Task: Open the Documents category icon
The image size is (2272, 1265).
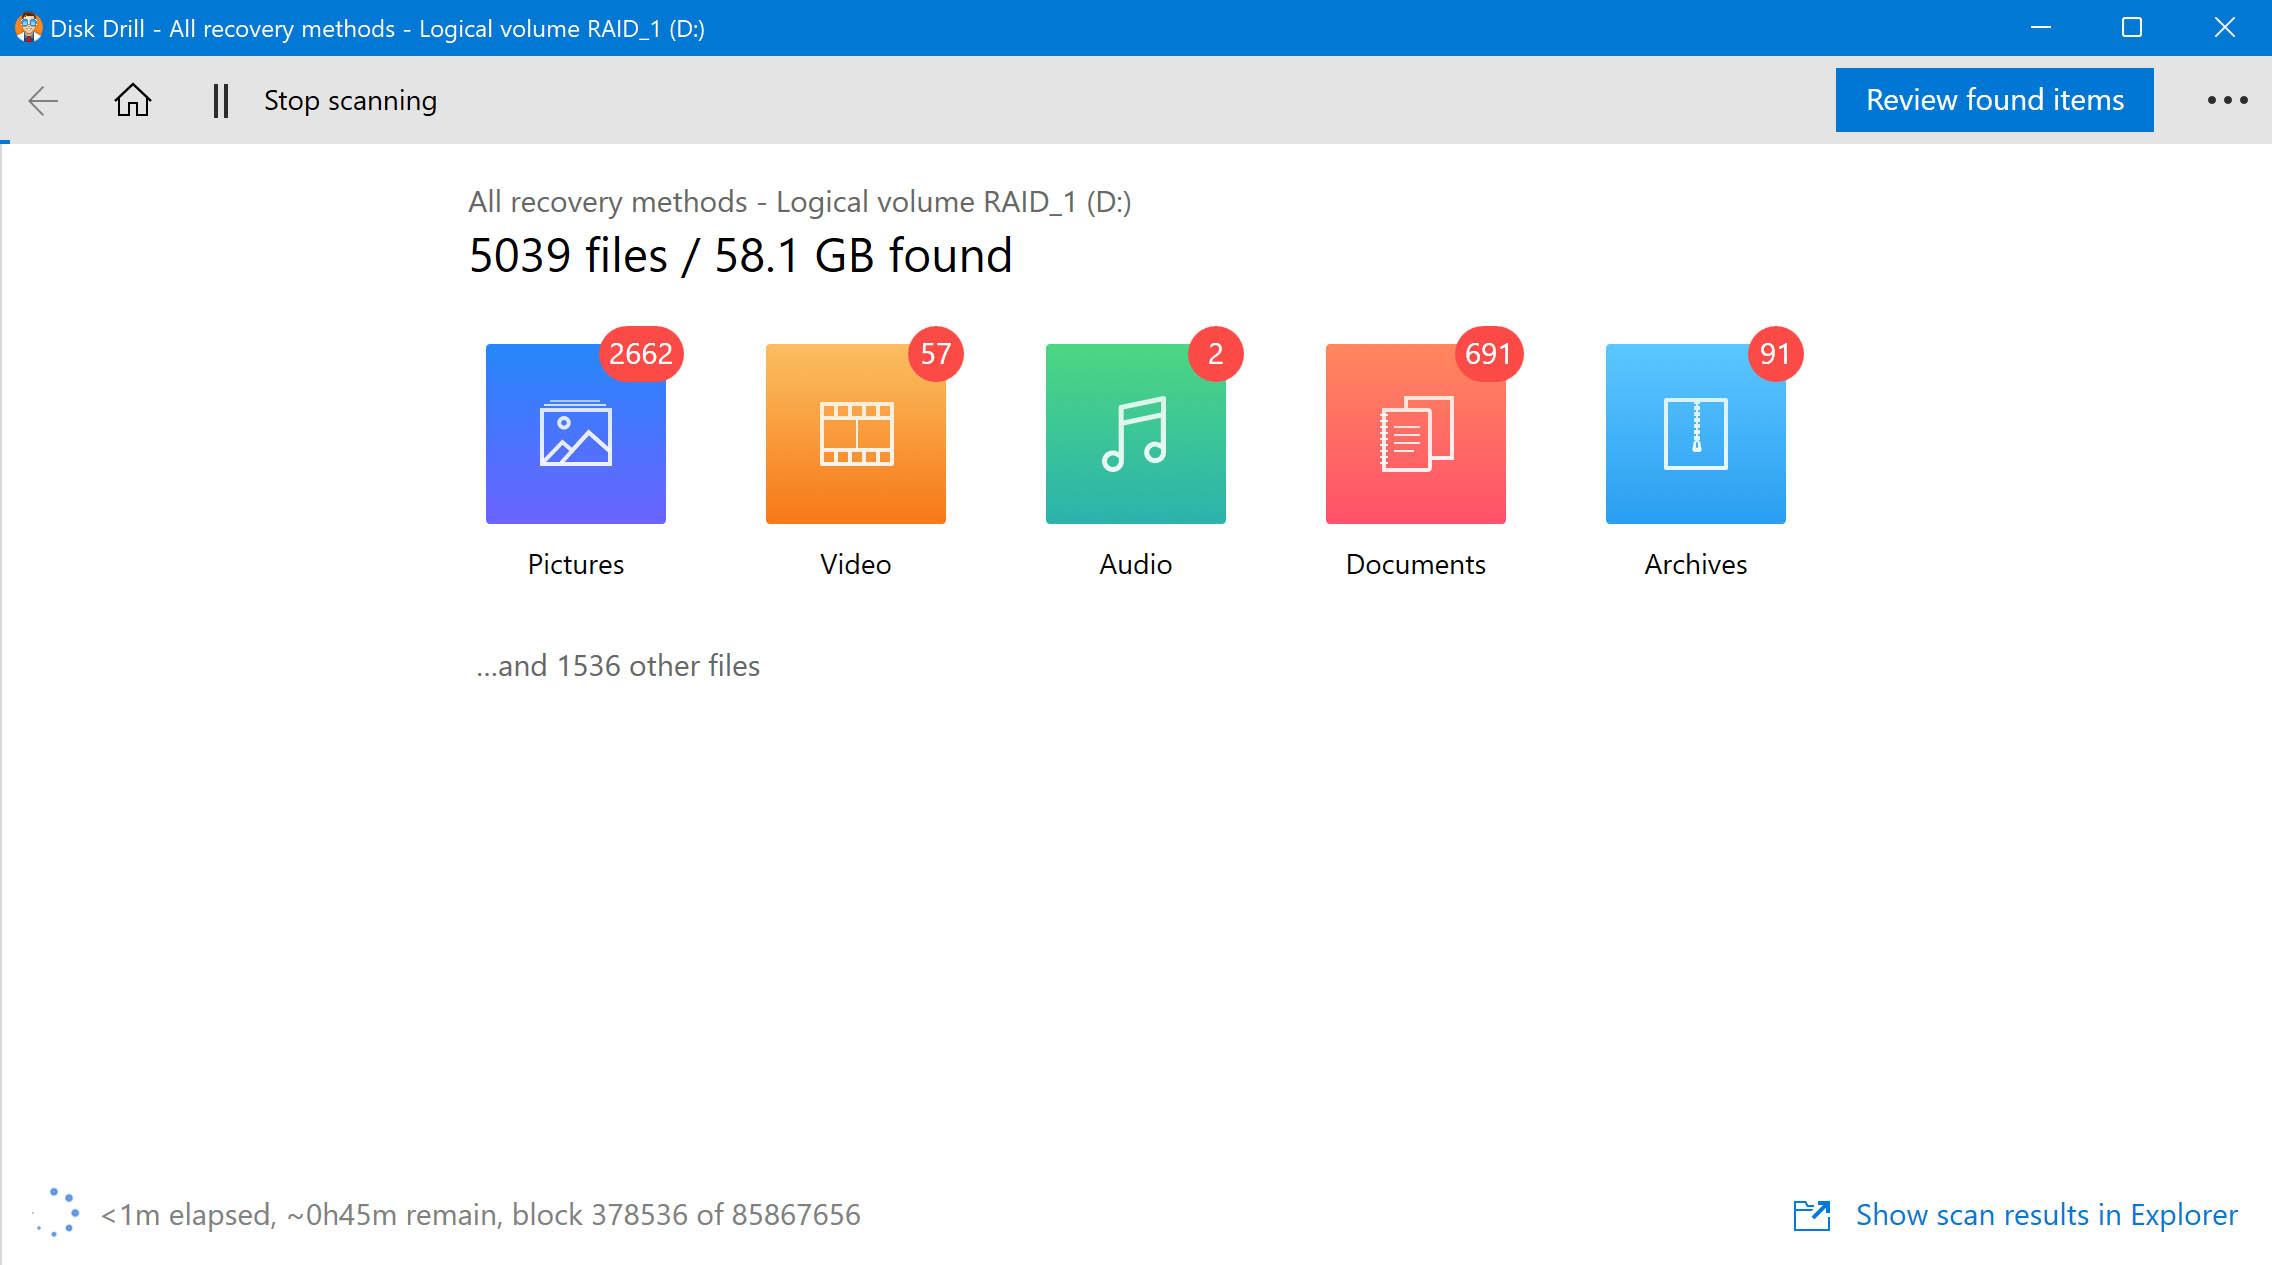Action: 1415,433
